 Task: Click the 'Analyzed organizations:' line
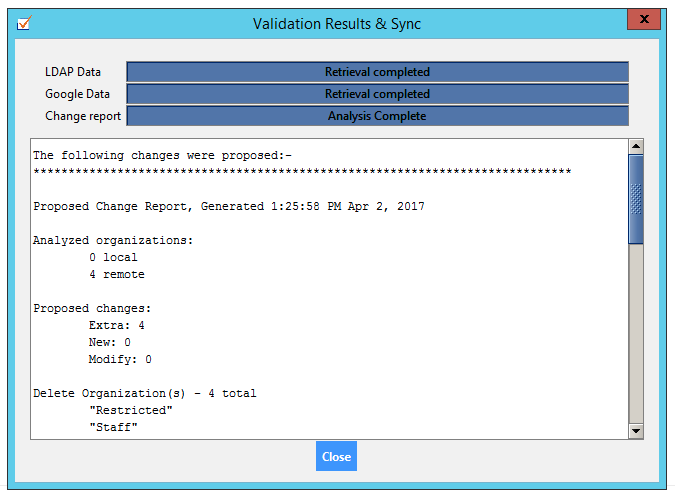click(x=113, y=241)
